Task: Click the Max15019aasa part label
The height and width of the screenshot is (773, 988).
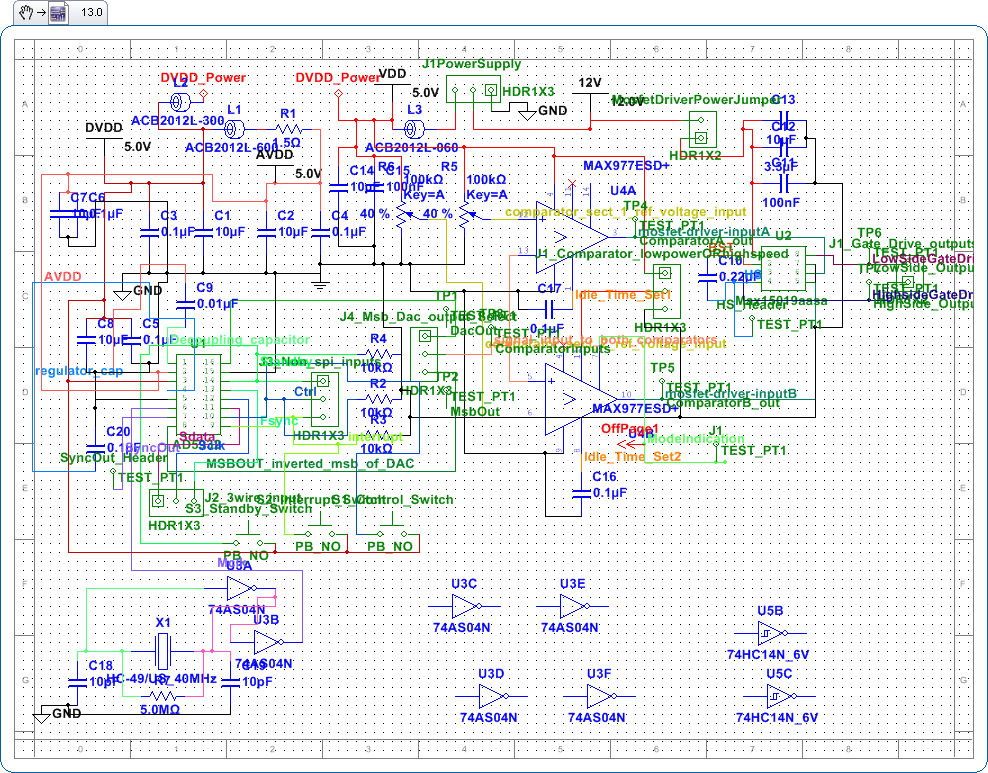Action: tap(781, 301)
